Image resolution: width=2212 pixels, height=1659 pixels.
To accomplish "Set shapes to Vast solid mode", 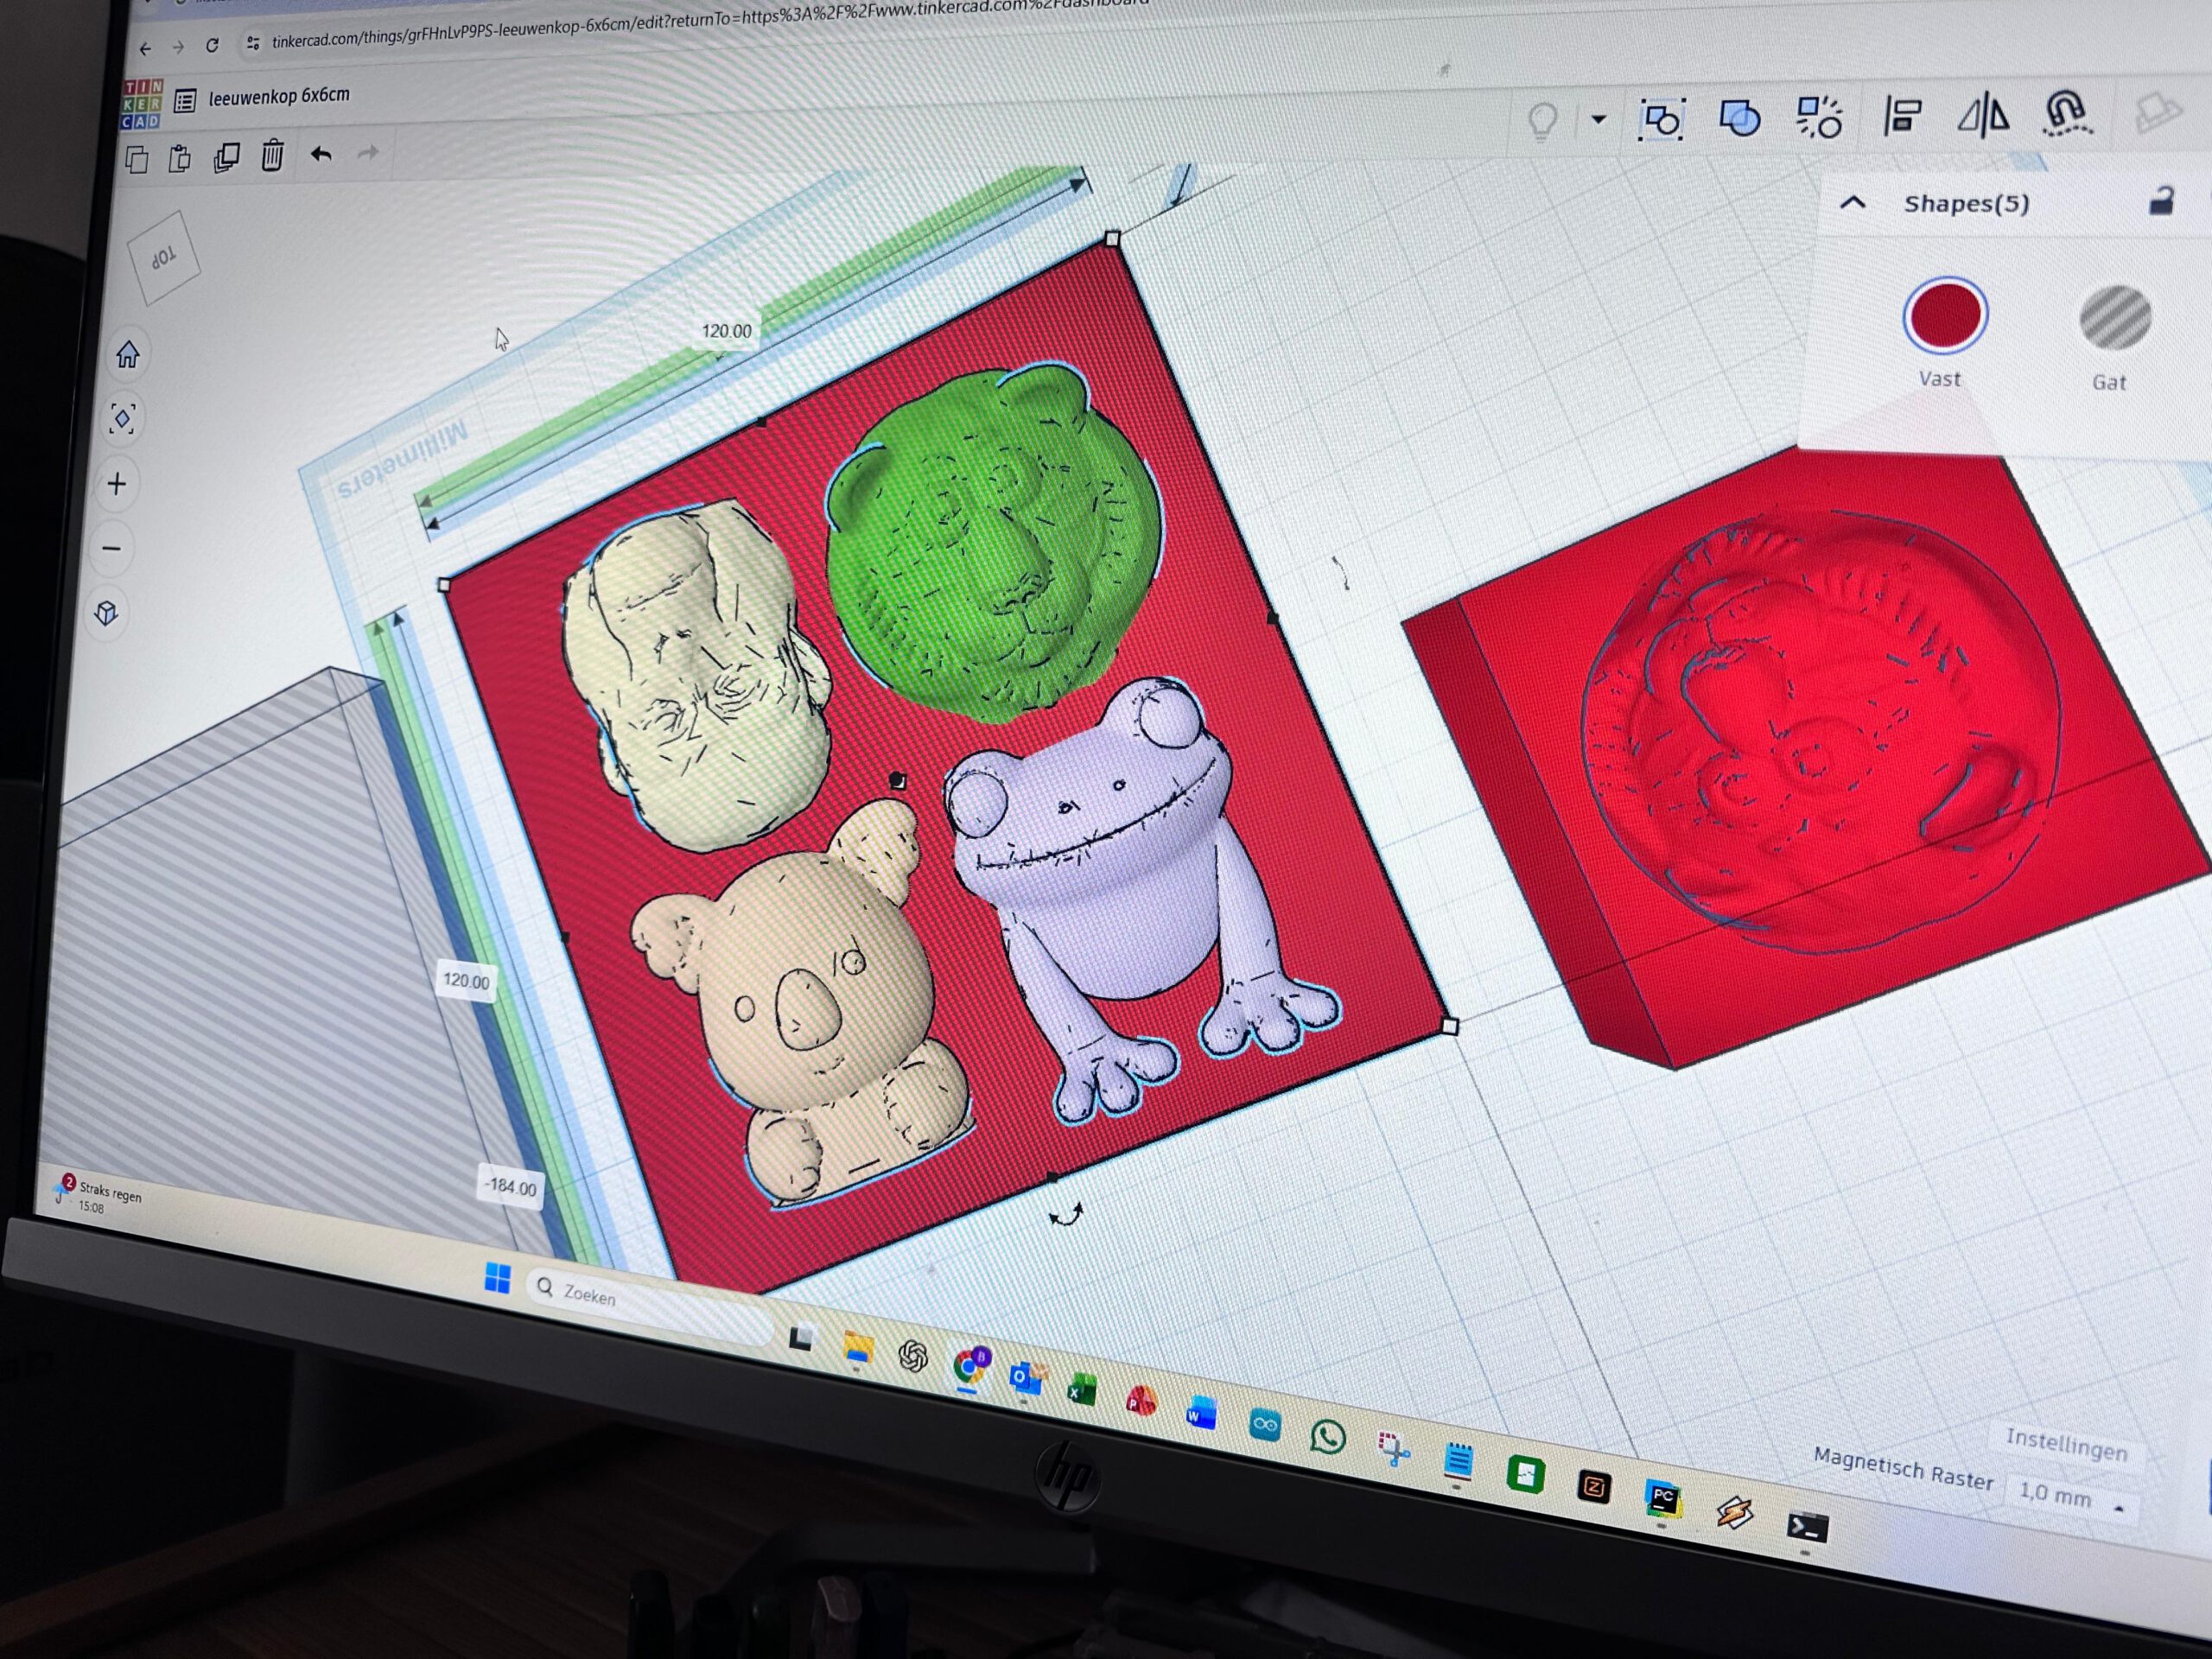I will (1944, 316).
